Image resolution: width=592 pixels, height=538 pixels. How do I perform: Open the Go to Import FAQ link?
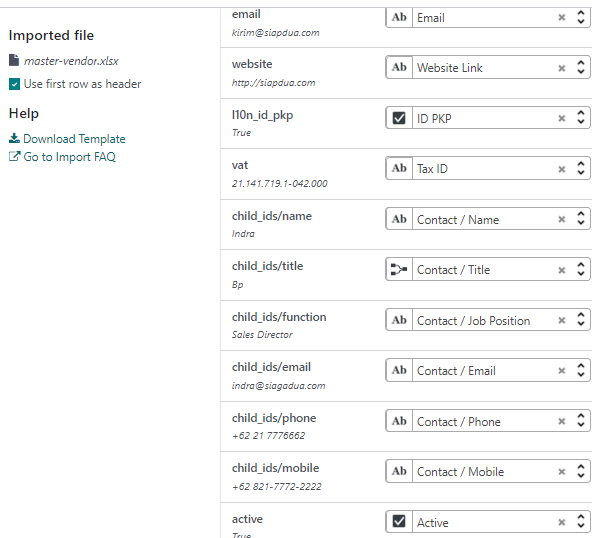(x=69, y=157)
